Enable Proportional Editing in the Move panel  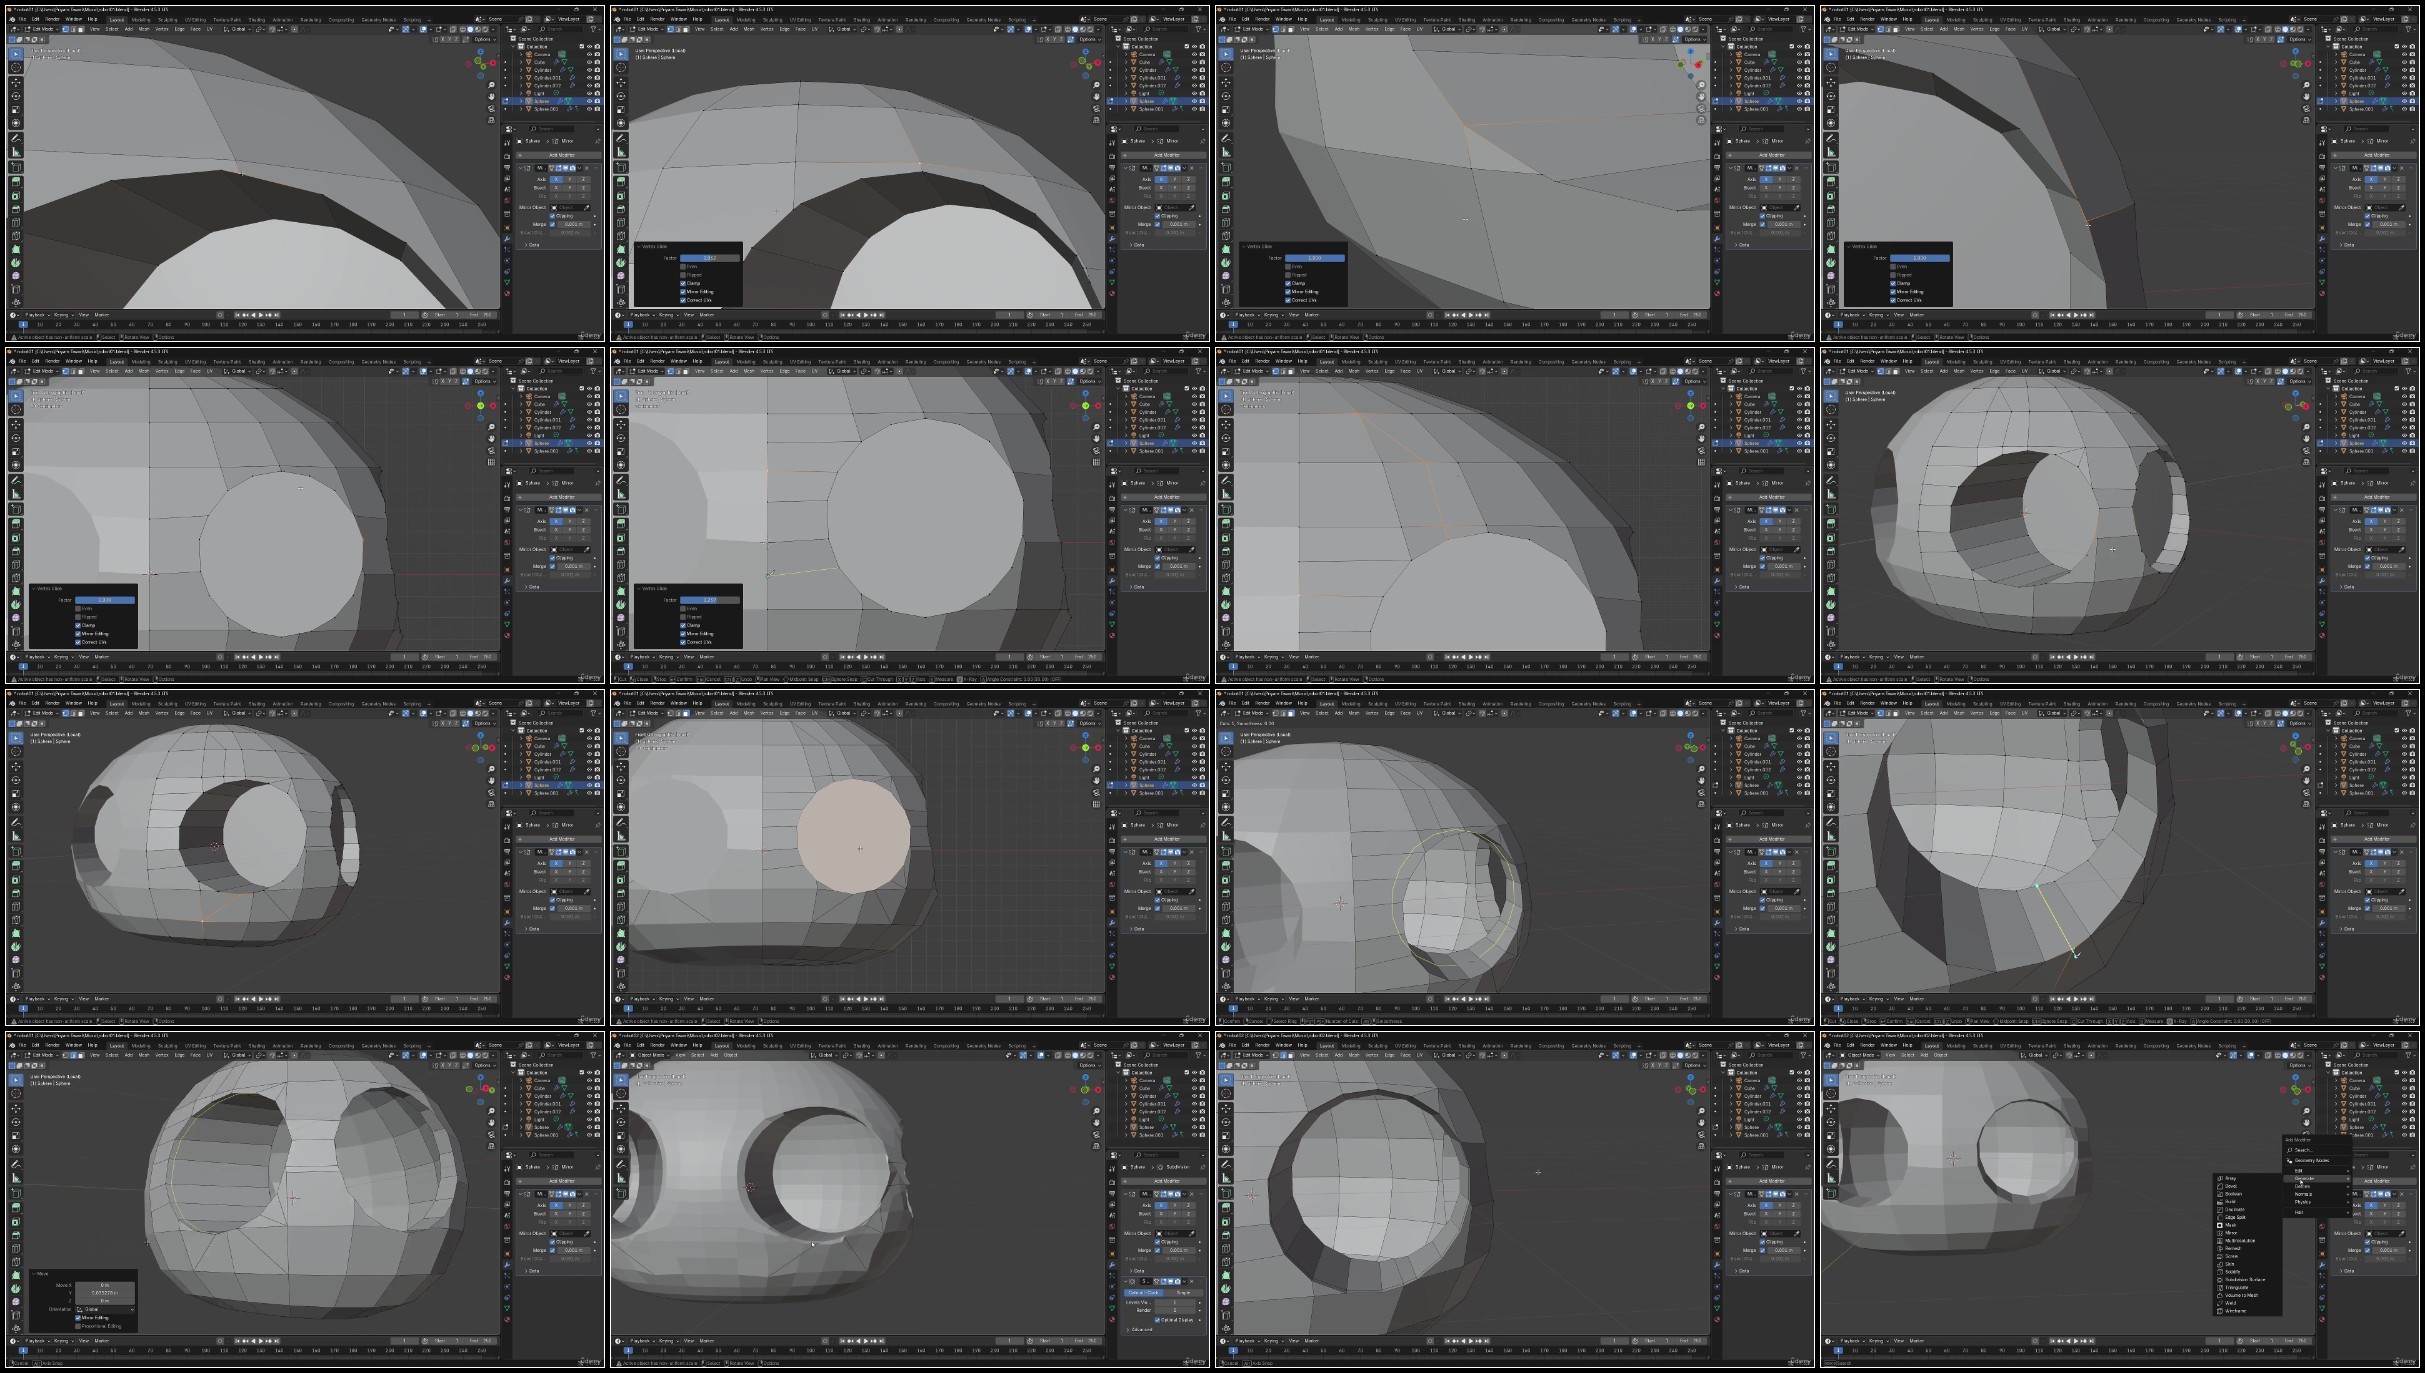pyautogui.click(x=77, y=1326)
